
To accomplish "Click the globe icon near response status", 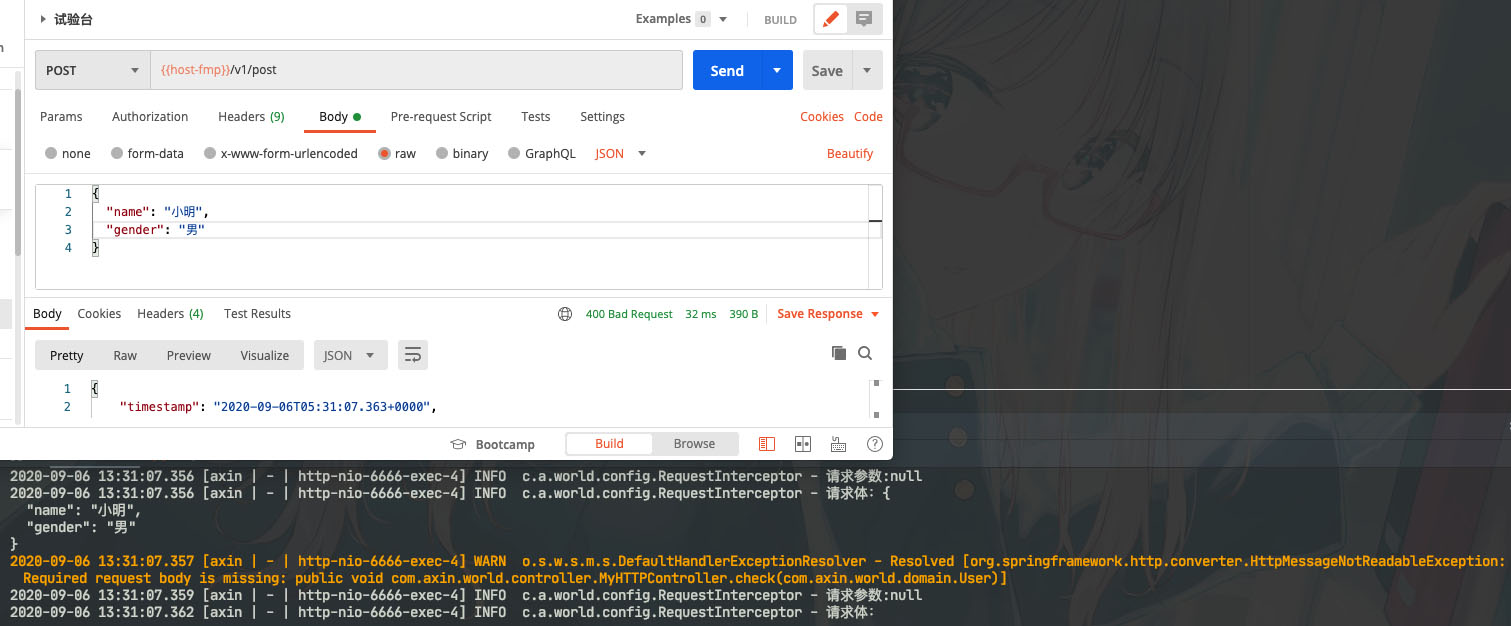I will (x=565, y=313).
